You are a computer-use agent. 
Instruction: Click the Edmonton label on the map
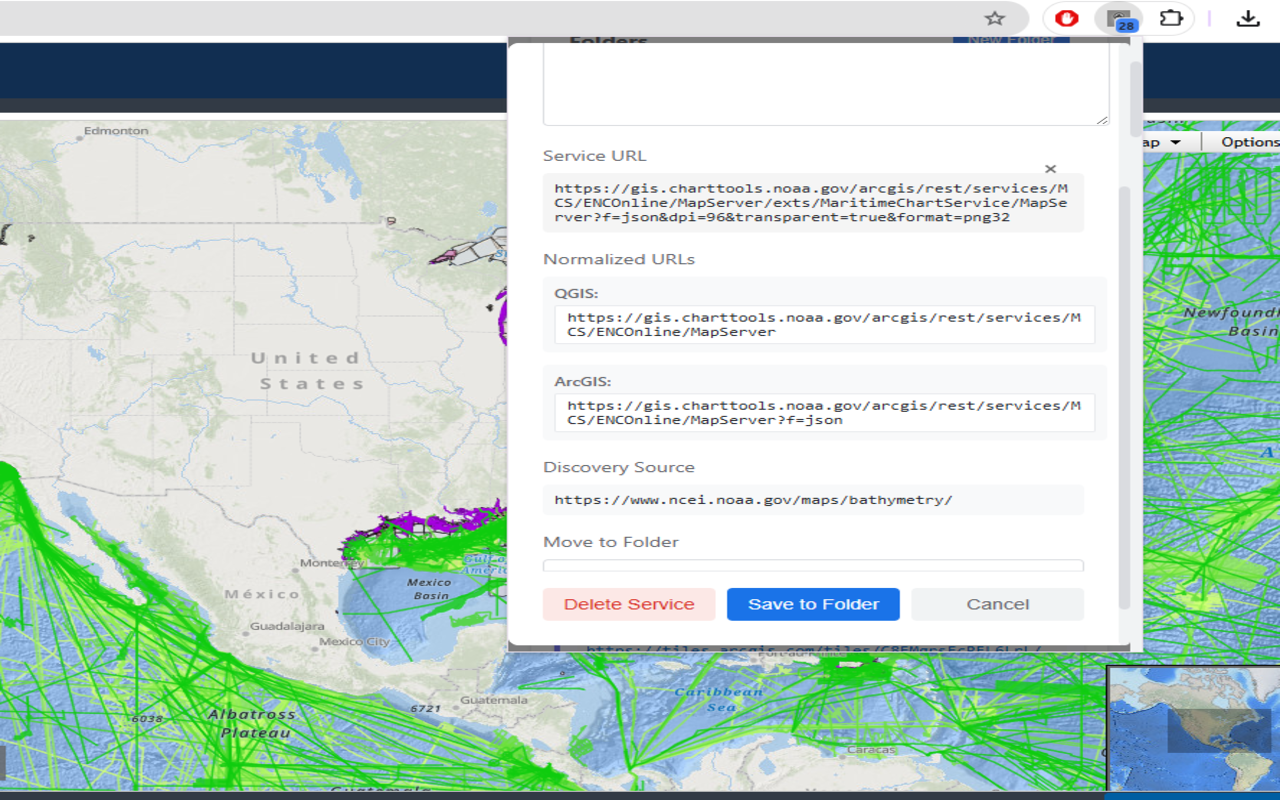coord(116,131)
